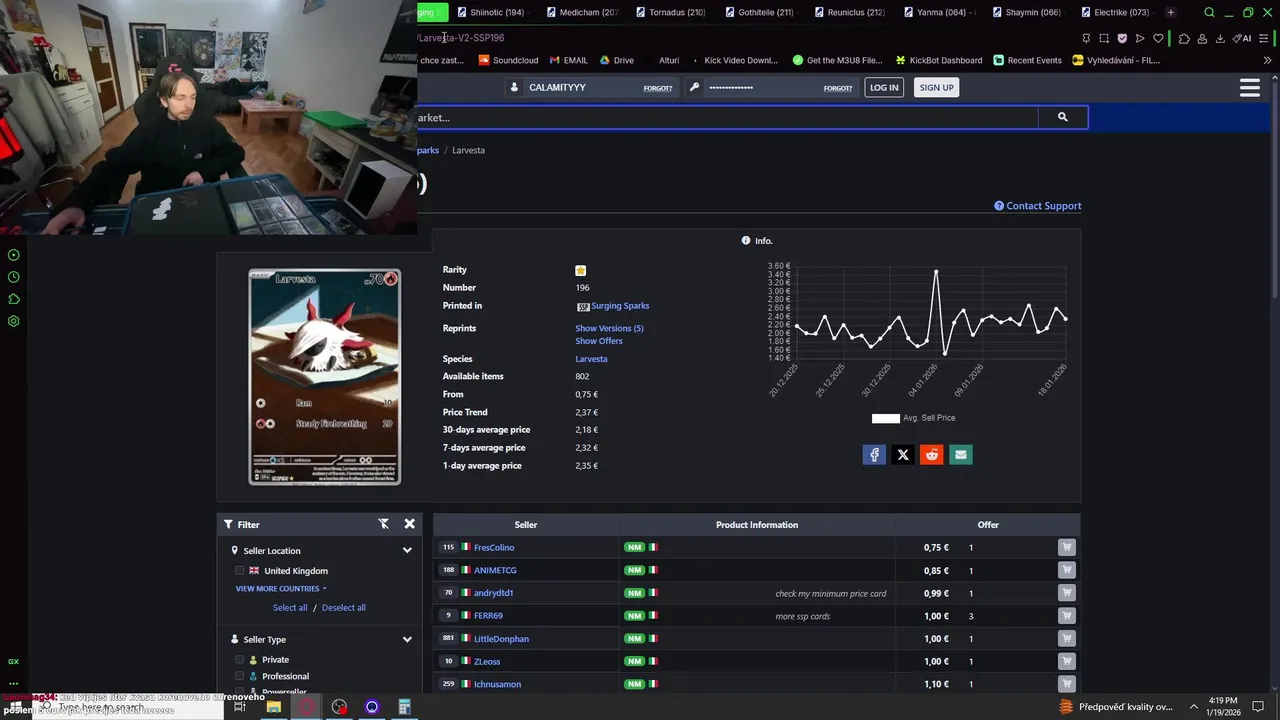Click Show Versions (5) link

click(x=609, y=328)
